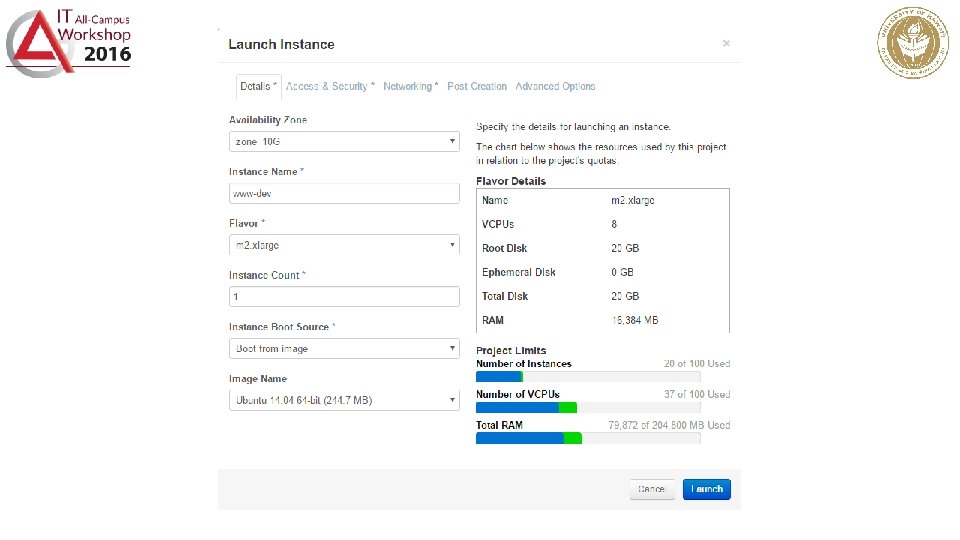Click the IT All-Campus Workshop 2016 logo
The height and width of the screenshot is (540, 960).
click(x=68, y=42)
